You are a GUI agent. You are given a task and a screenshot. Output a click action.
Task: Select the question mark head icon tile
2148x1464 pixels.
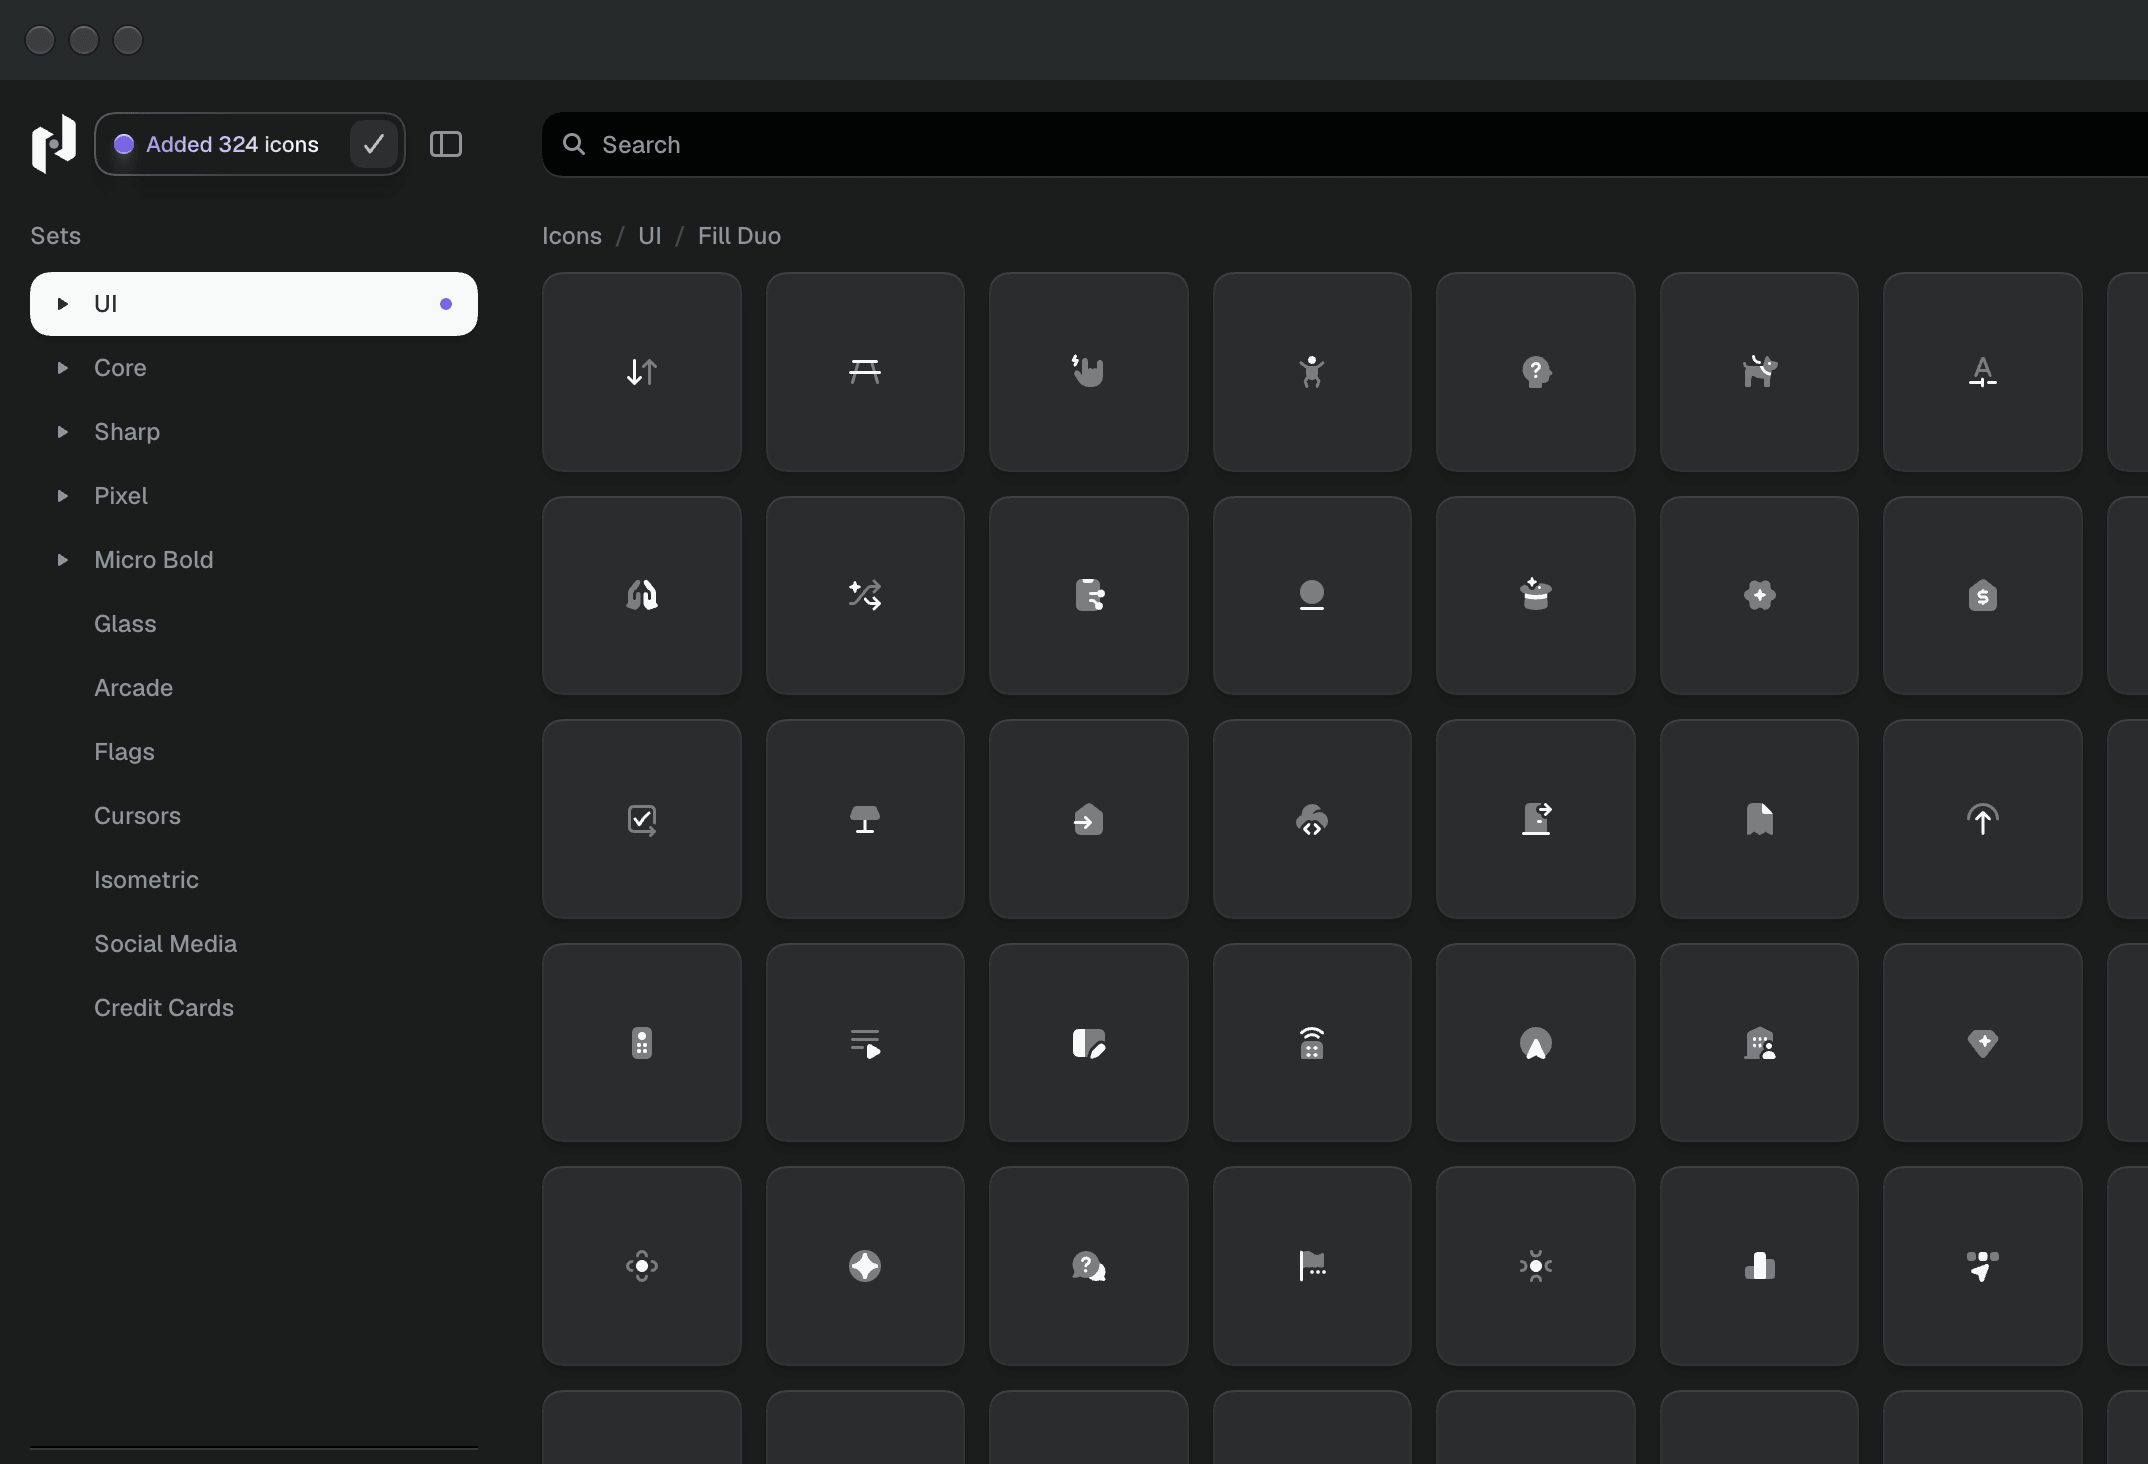coord(1536,372)
